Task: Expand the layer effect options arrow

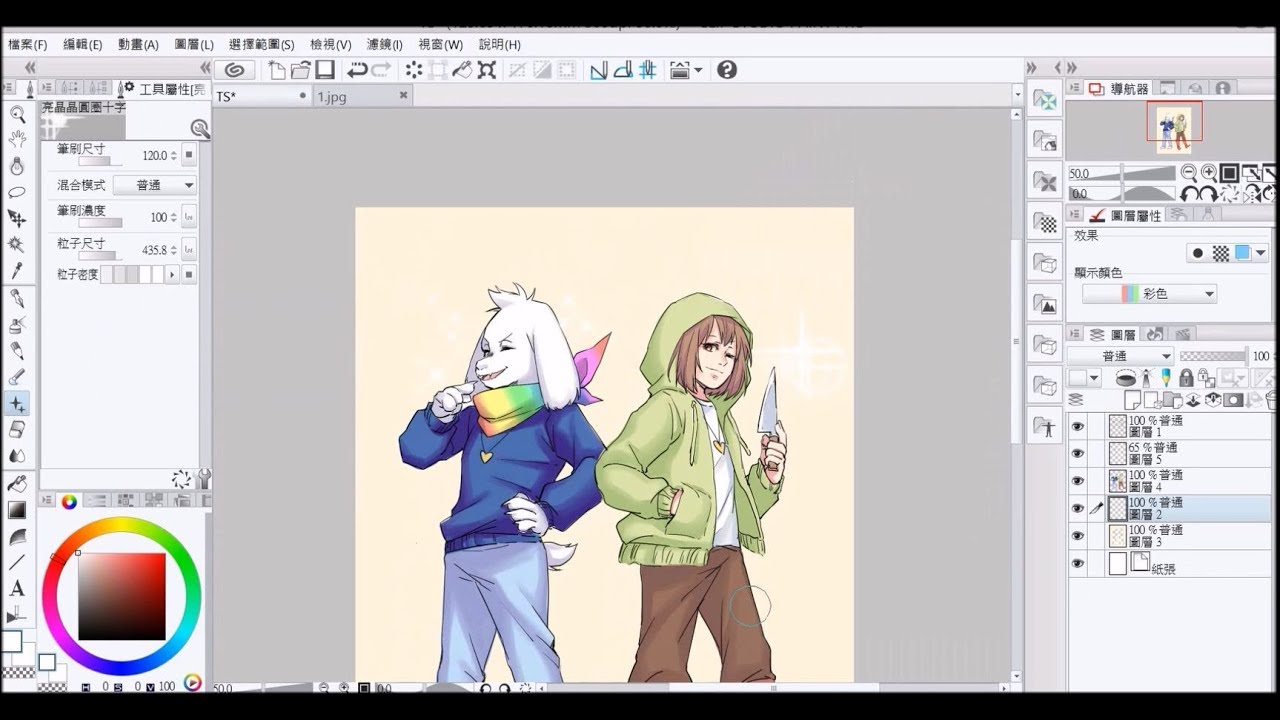Action: [x=1261, y=253]
